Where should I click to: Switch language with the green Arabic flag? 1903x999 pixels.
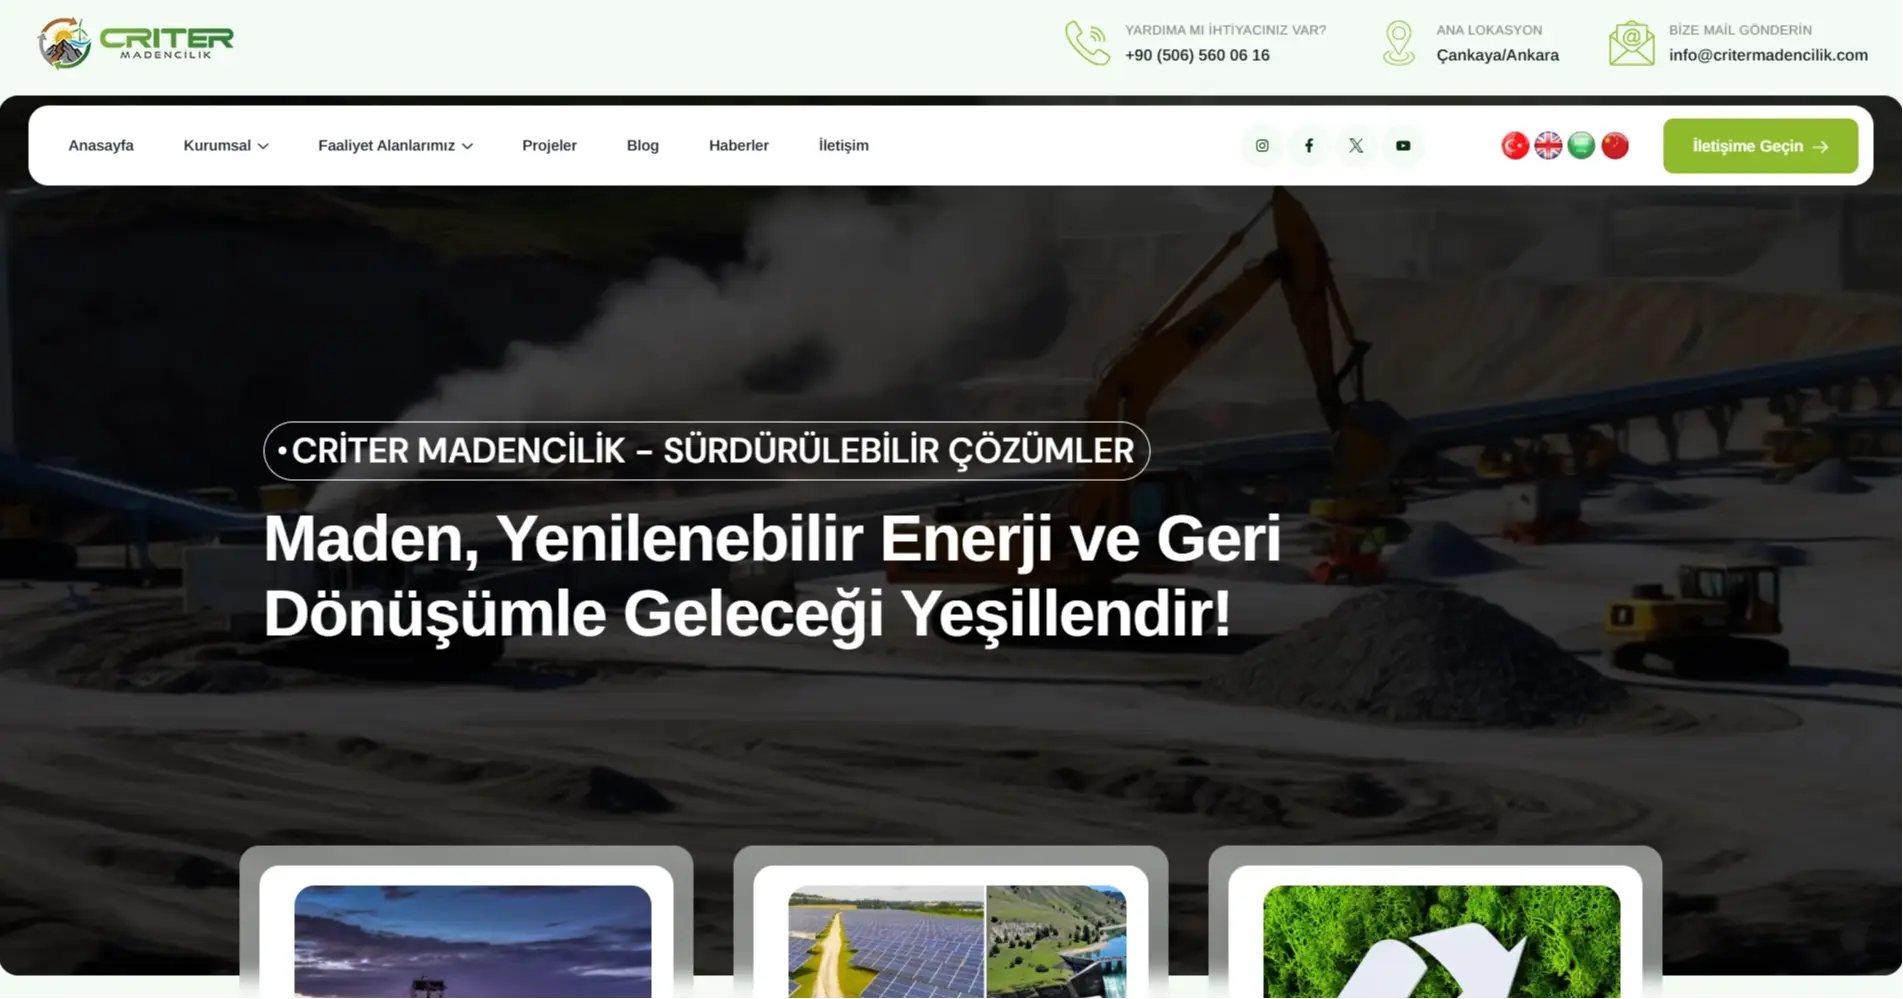pyautogui.click(x=1581, y=146)
